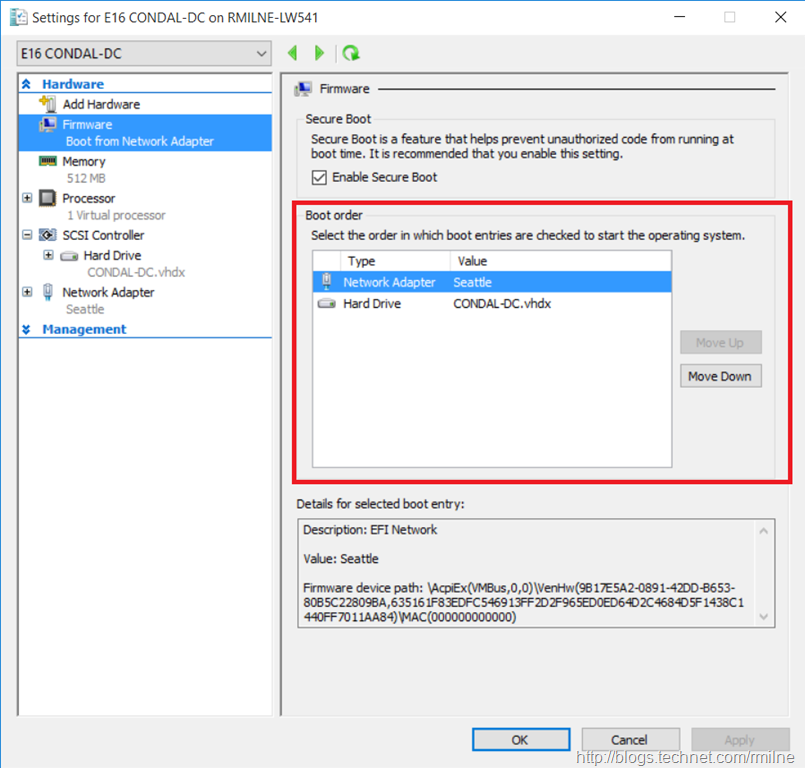805x768 pixels.
Task: Toggle the Enable Secure Boot checkbox
Action: [x=319, y=177]
